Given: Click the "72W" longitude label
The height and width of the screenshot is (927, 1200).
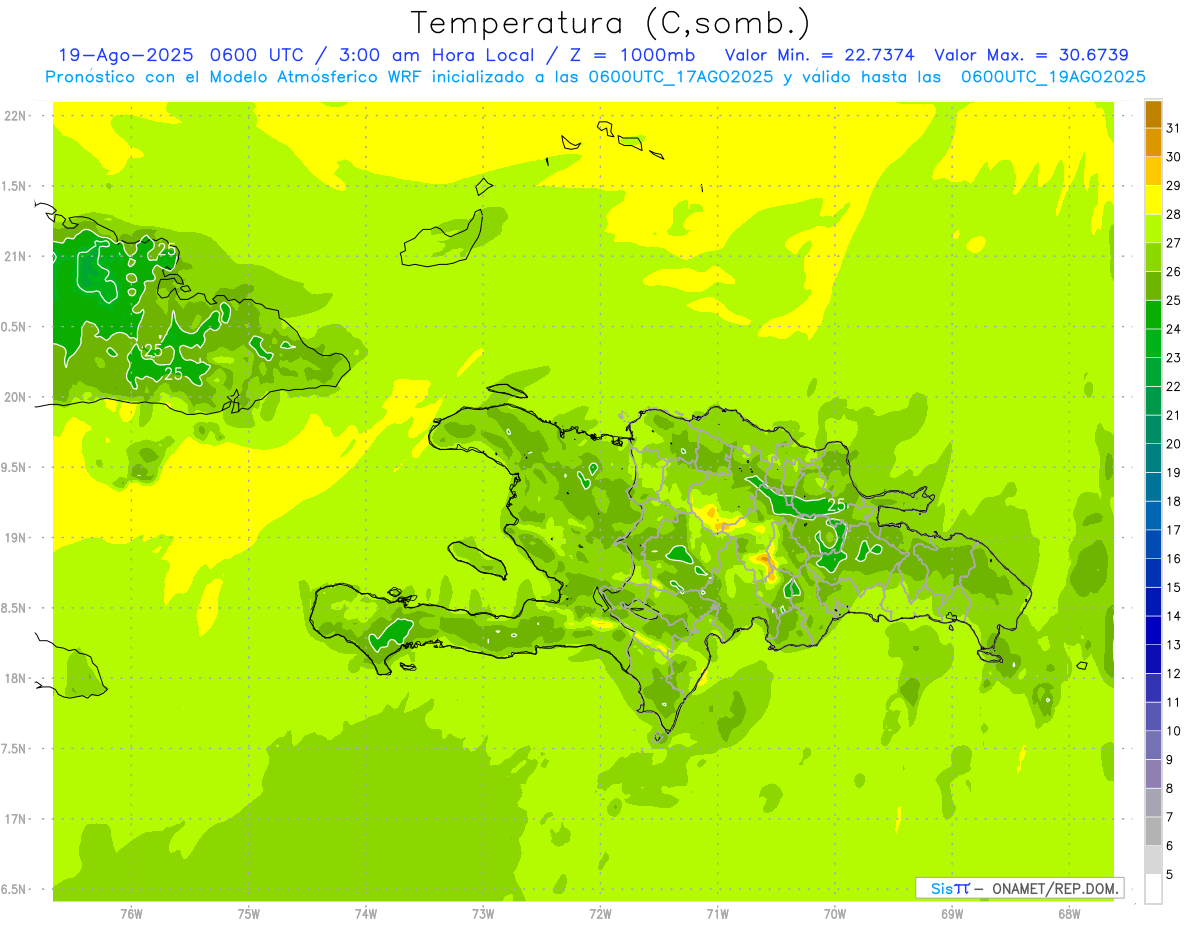Looking at the screenshot, I should [600, 913].
